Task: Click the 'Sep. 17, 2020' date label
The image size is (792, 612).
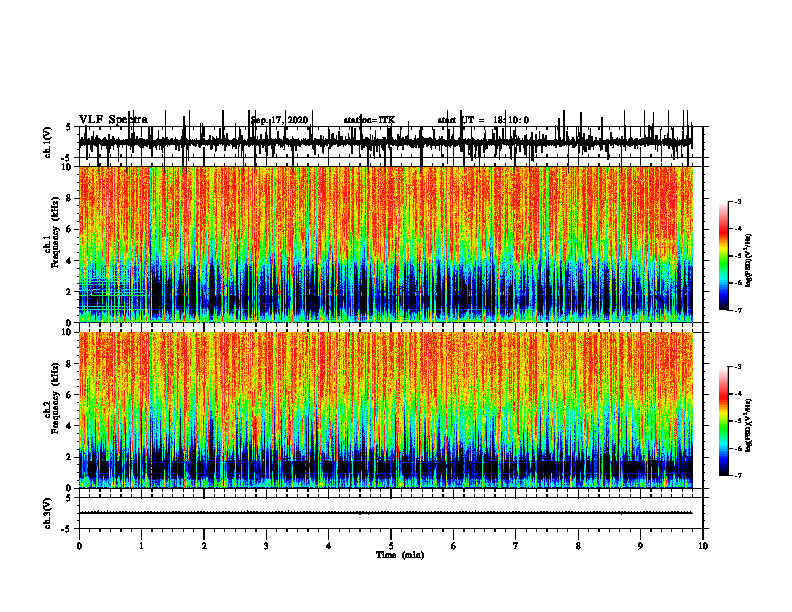Action: pos(279,120)
